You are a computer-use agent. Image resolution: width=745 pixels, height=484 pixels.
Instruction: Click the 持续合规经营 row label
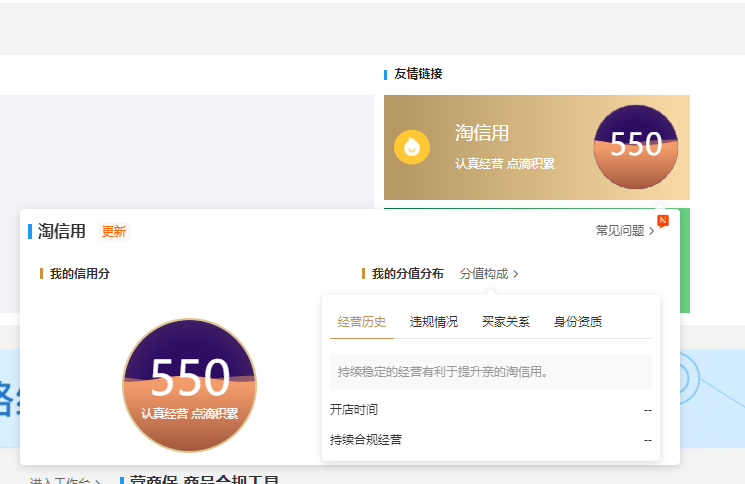(366, 440)
